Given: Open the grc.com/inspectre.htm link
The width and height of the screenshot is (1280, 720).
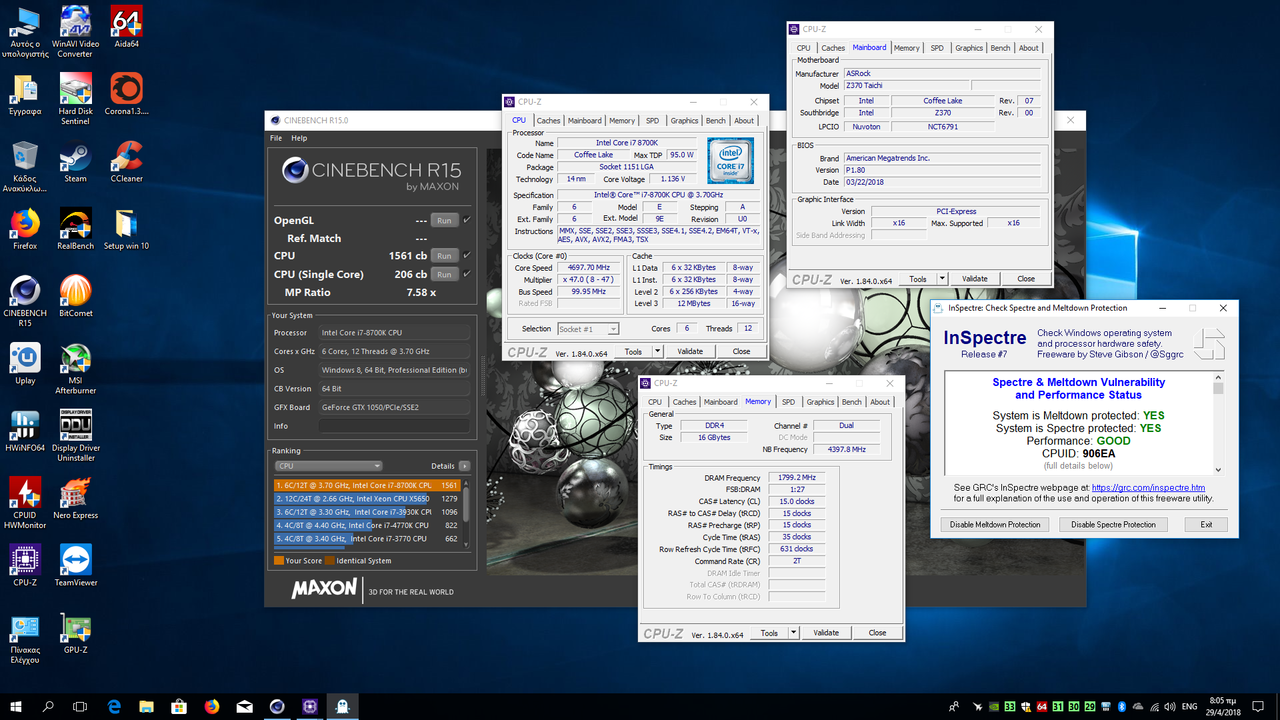Looking at the screenshot, I should (x=1148, y=488).
